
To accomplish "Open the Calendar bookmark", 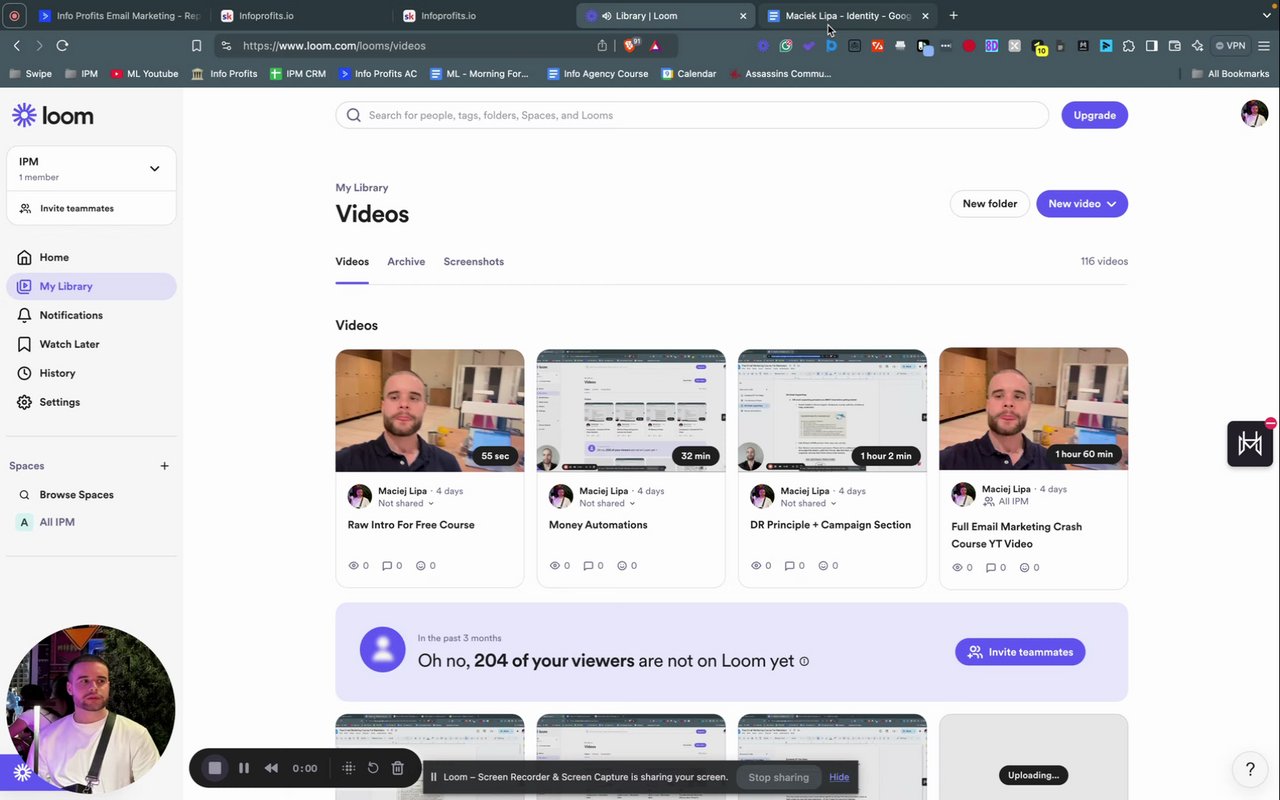I will click(x=689, y=74).
